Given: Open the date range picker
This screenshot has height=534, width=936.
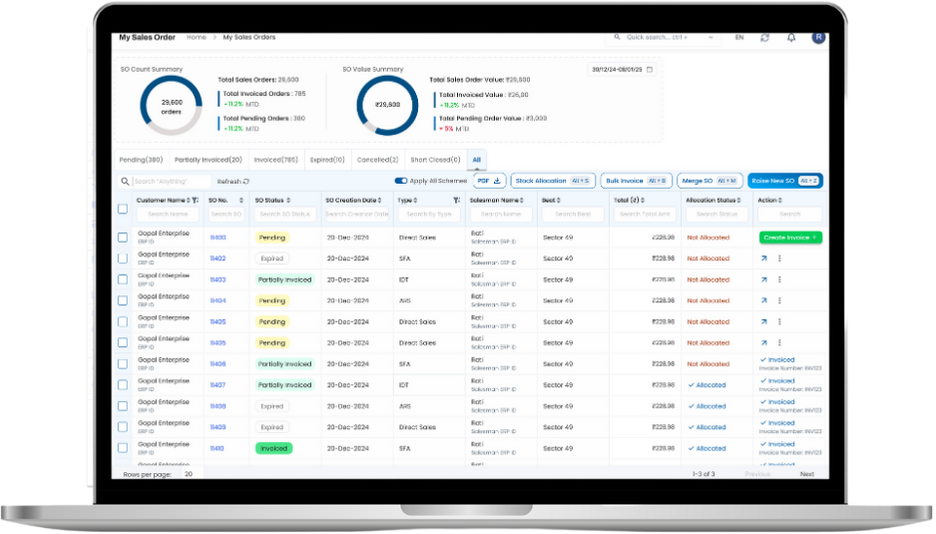Looking at the screenshot, I should click(622, 70).
